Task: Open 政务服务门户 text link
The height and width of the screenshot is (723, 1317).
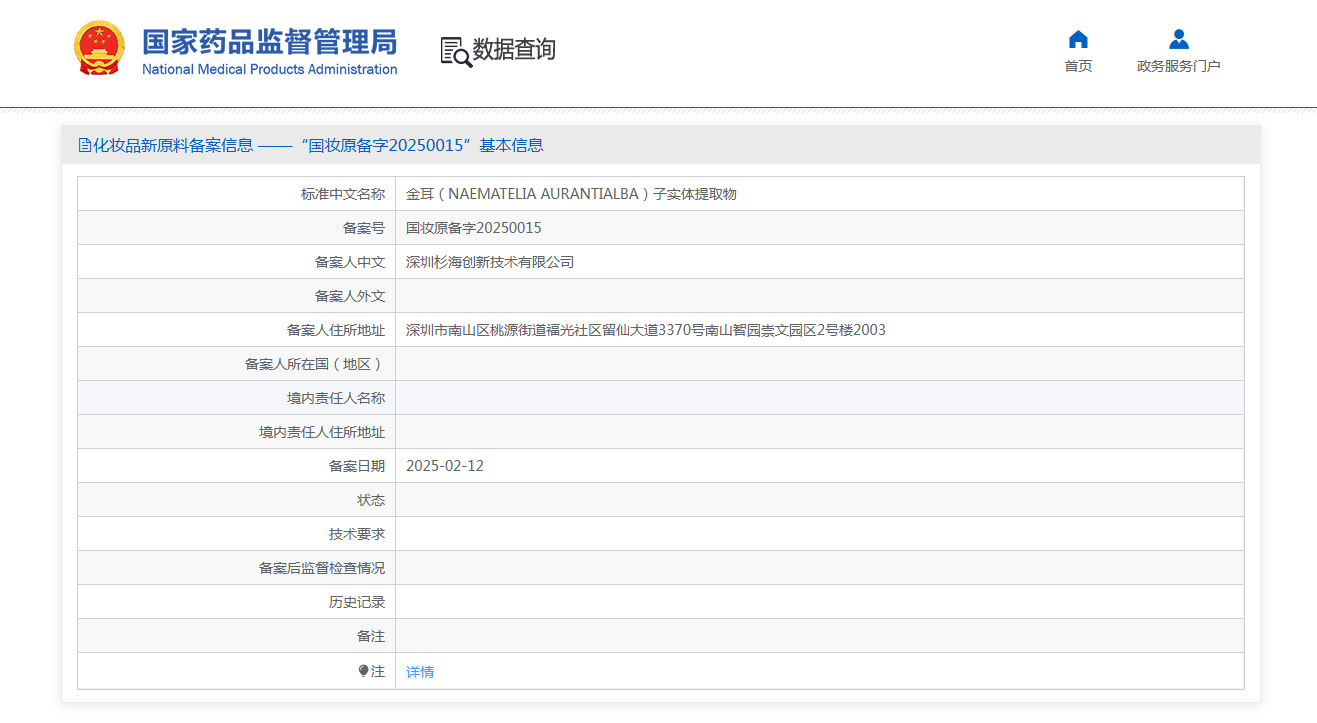Action: (x=1179, y=66)
